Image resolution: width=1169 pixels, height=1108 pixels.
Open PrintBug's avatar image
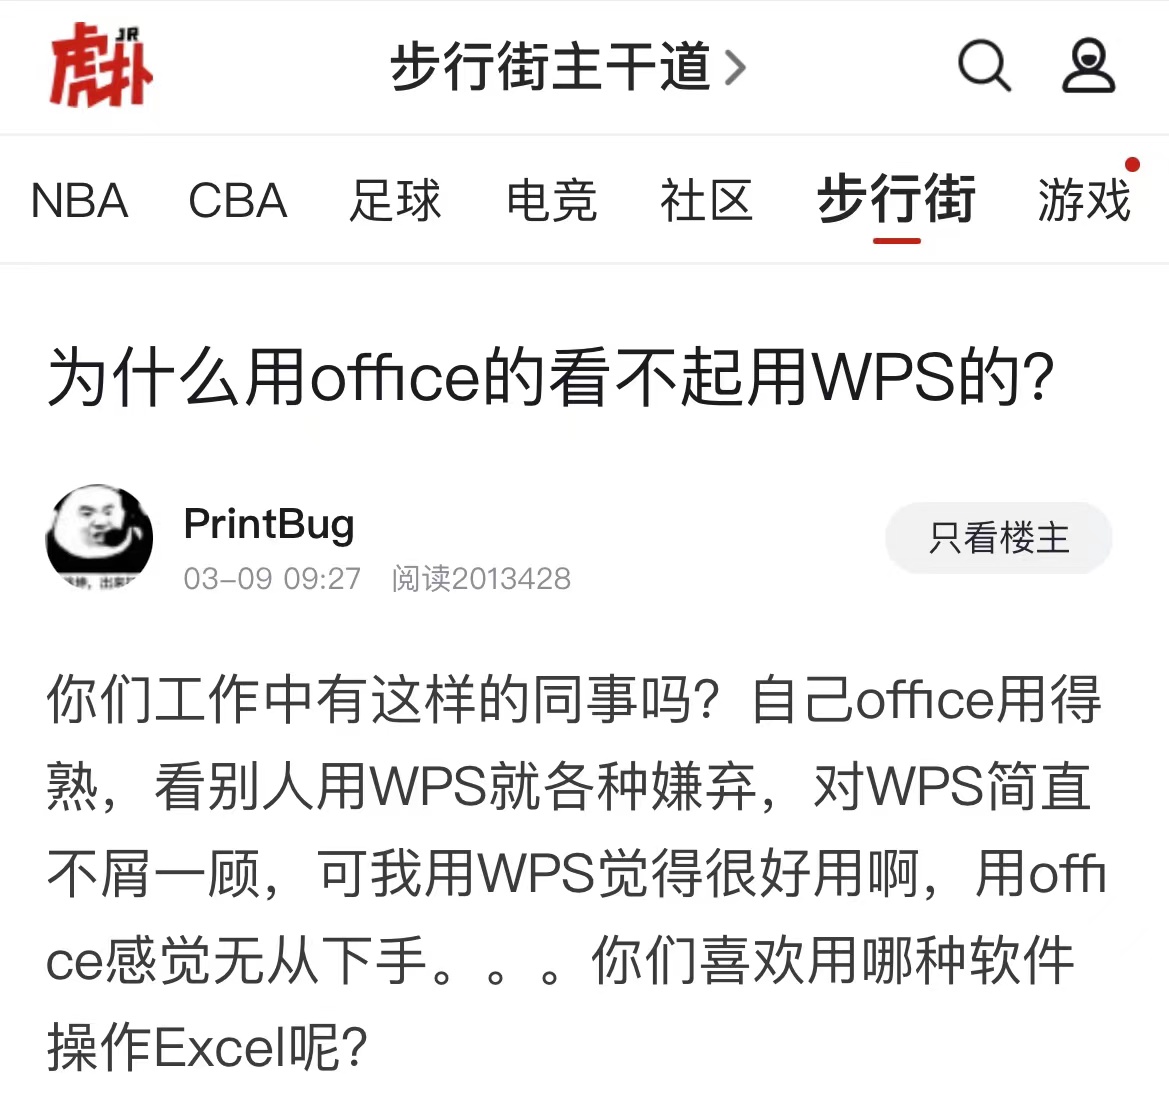(99, 538)
